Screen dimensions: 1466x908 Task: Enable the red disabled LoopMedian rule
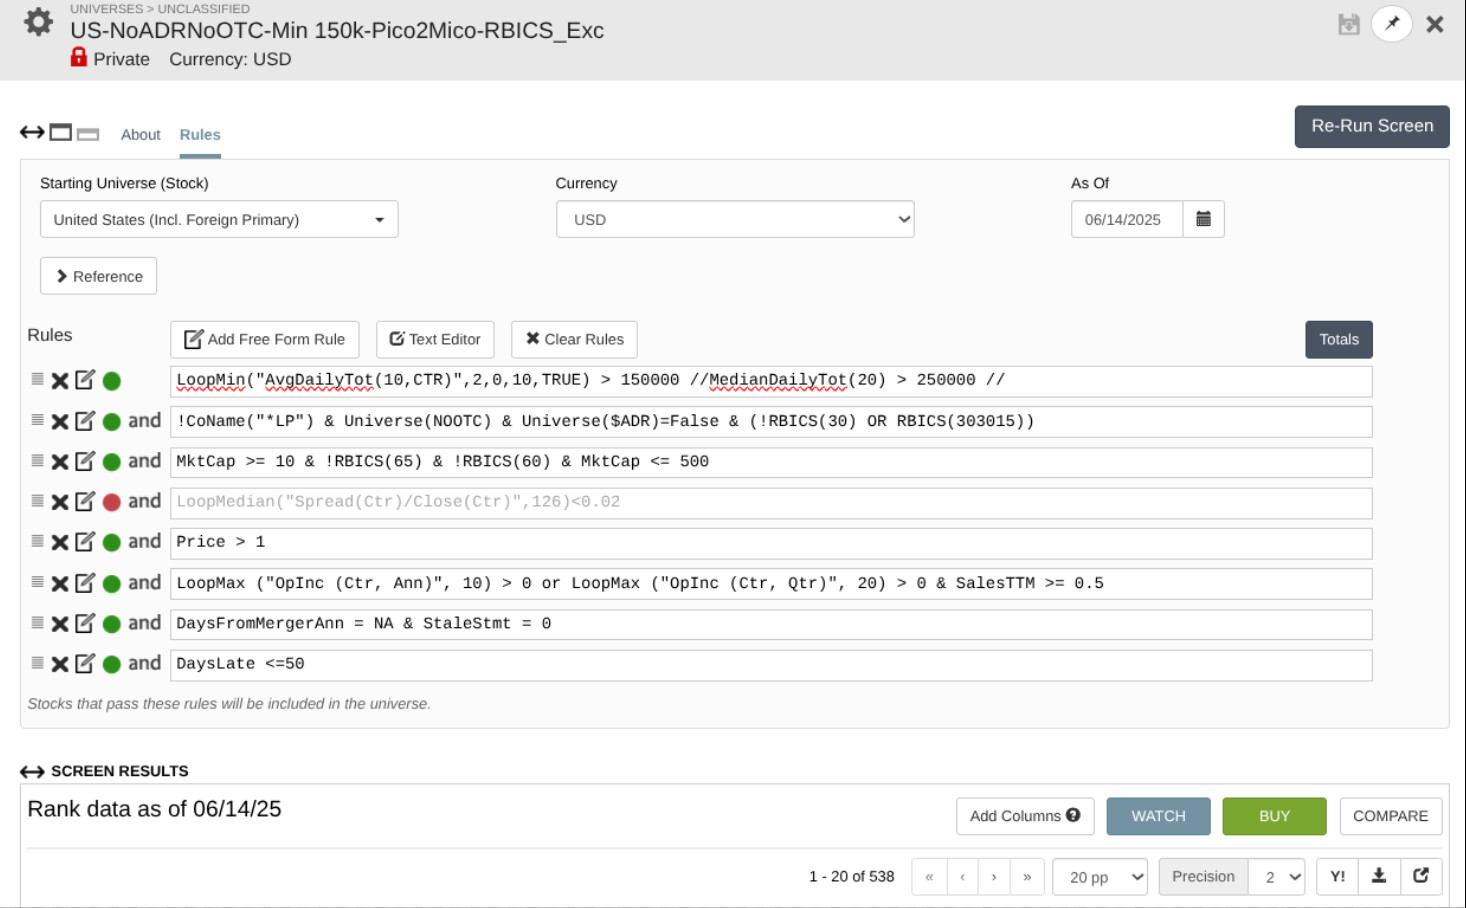(112, 502)
